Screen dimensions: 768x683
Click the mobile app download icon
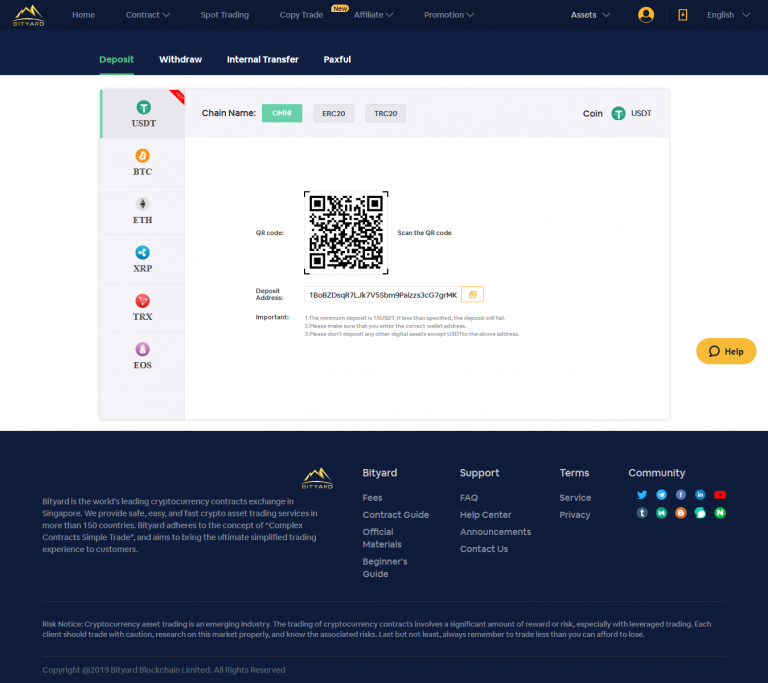pos(682,15)
